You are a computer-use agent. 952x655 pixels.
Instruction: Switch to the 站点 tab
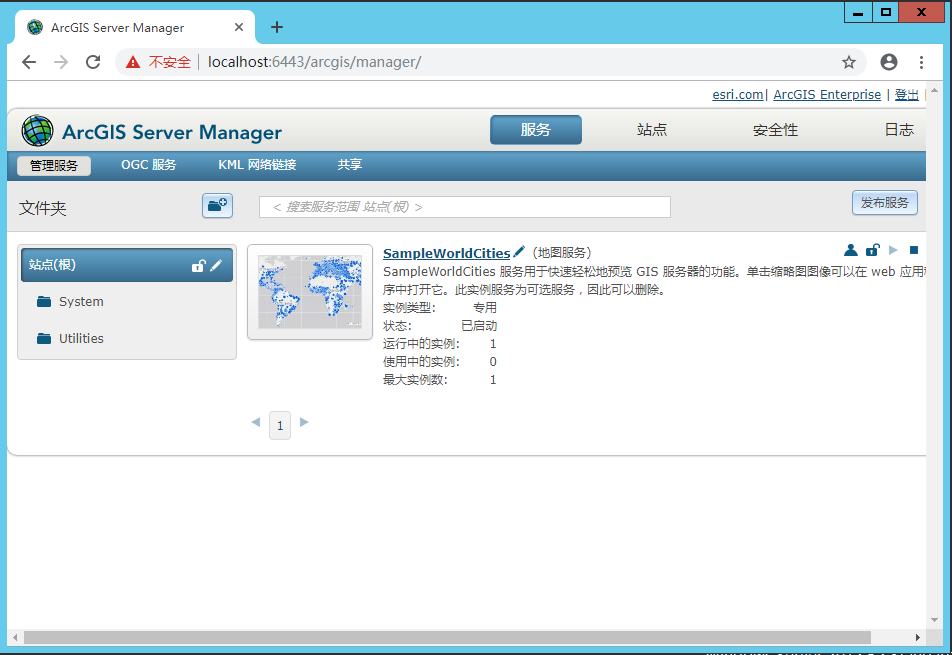[x=651, y=130]
